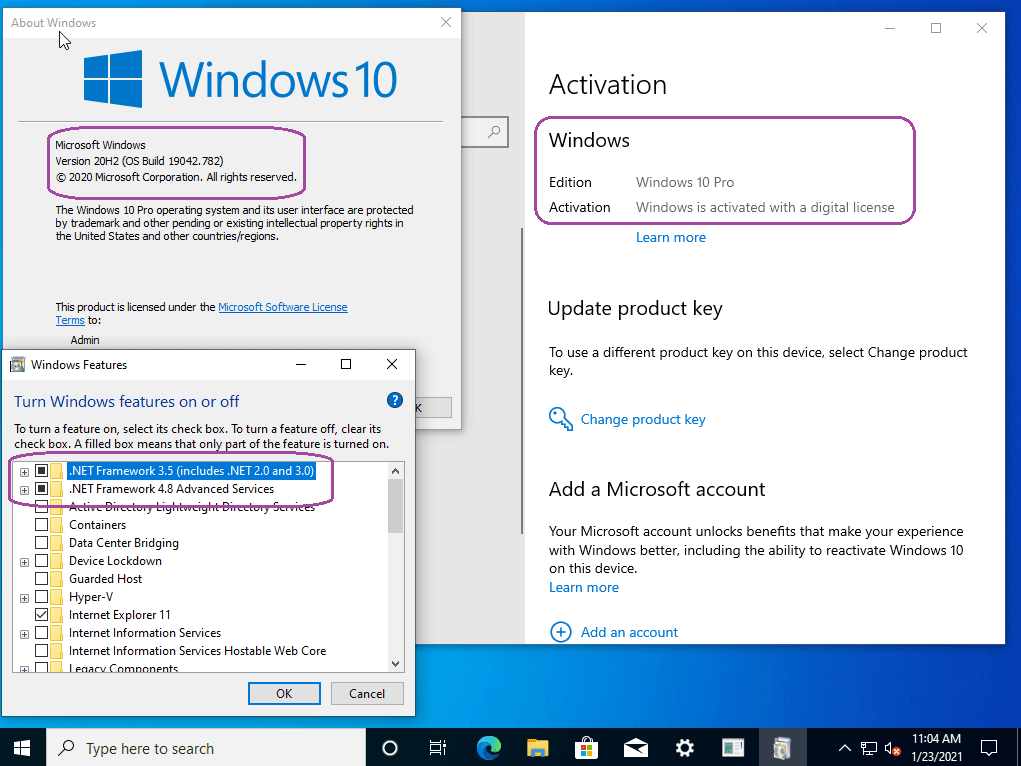
Task: Select Internet Information Services Hostable Web Core label
Action: pos(197,651)
